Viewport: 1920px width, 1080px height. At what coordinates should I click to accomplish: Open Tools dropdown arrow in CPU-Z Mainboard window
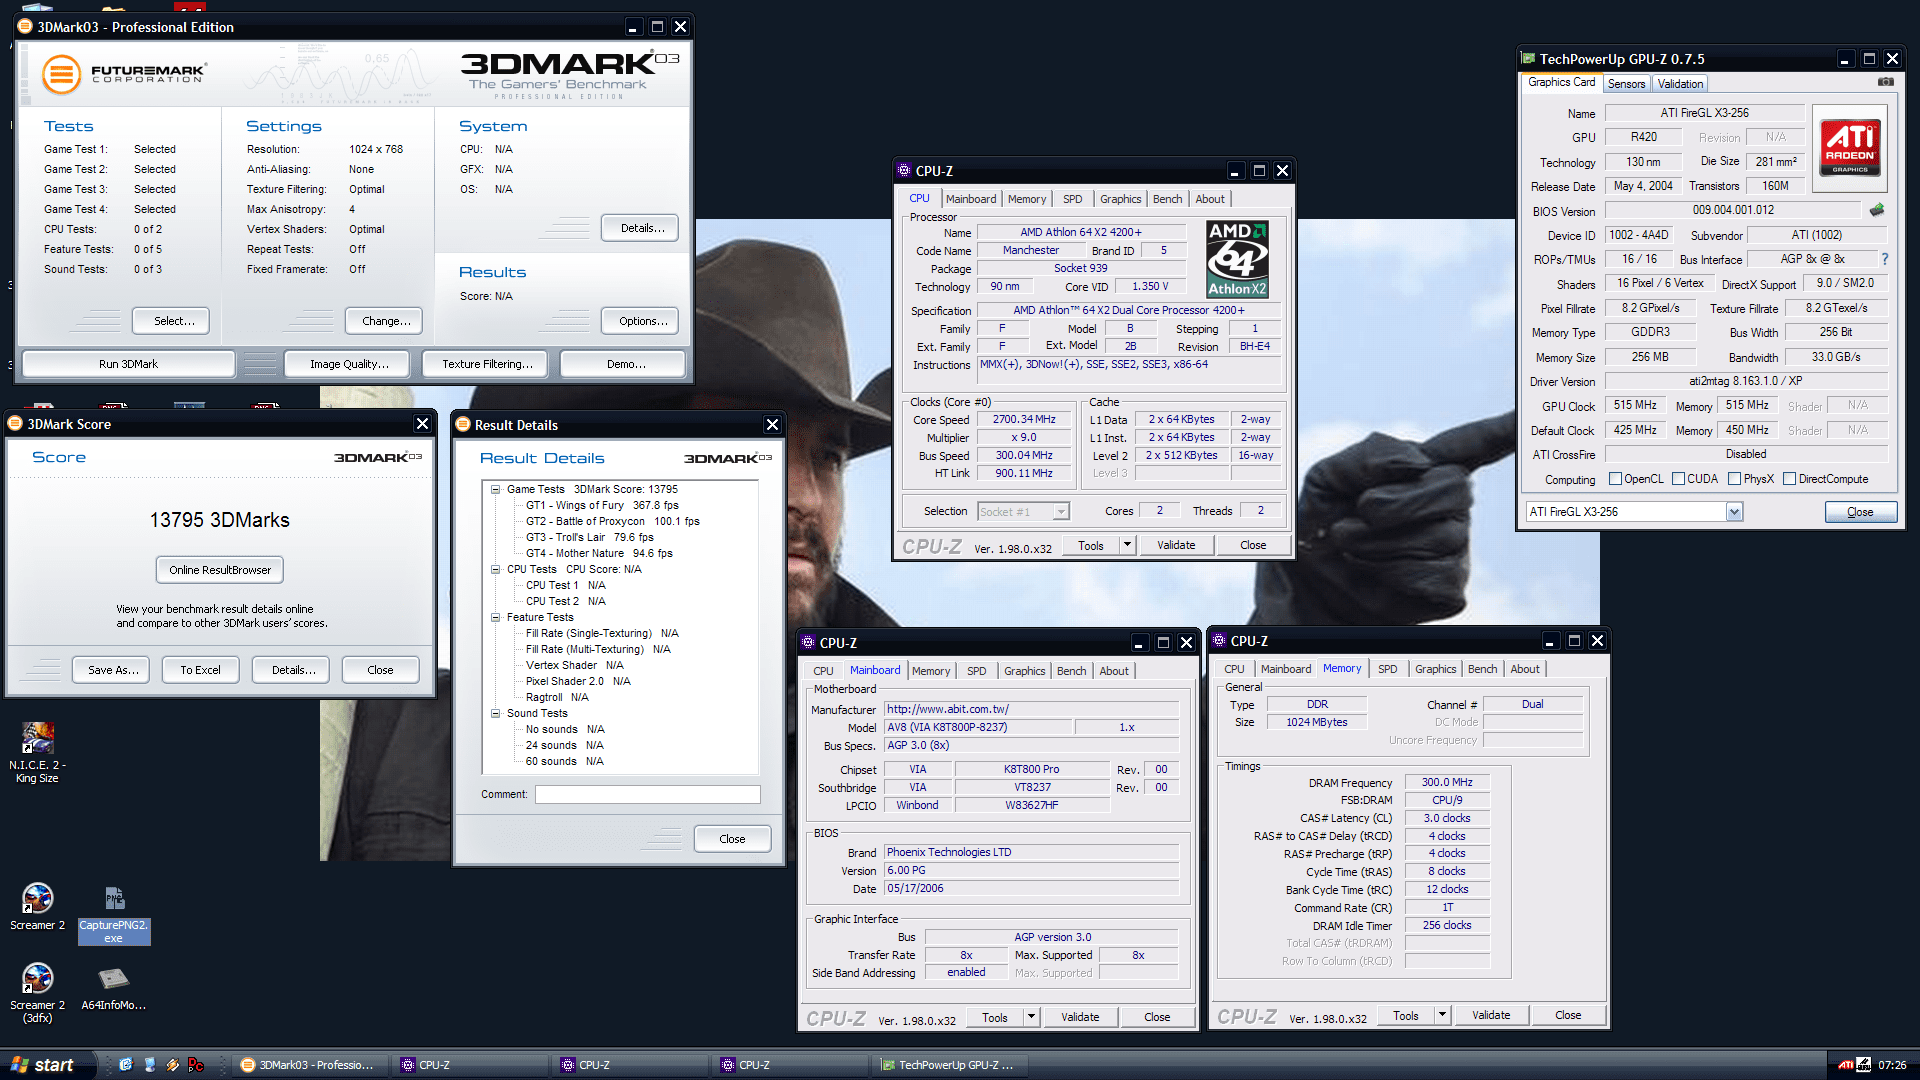coord(1031,1017)
